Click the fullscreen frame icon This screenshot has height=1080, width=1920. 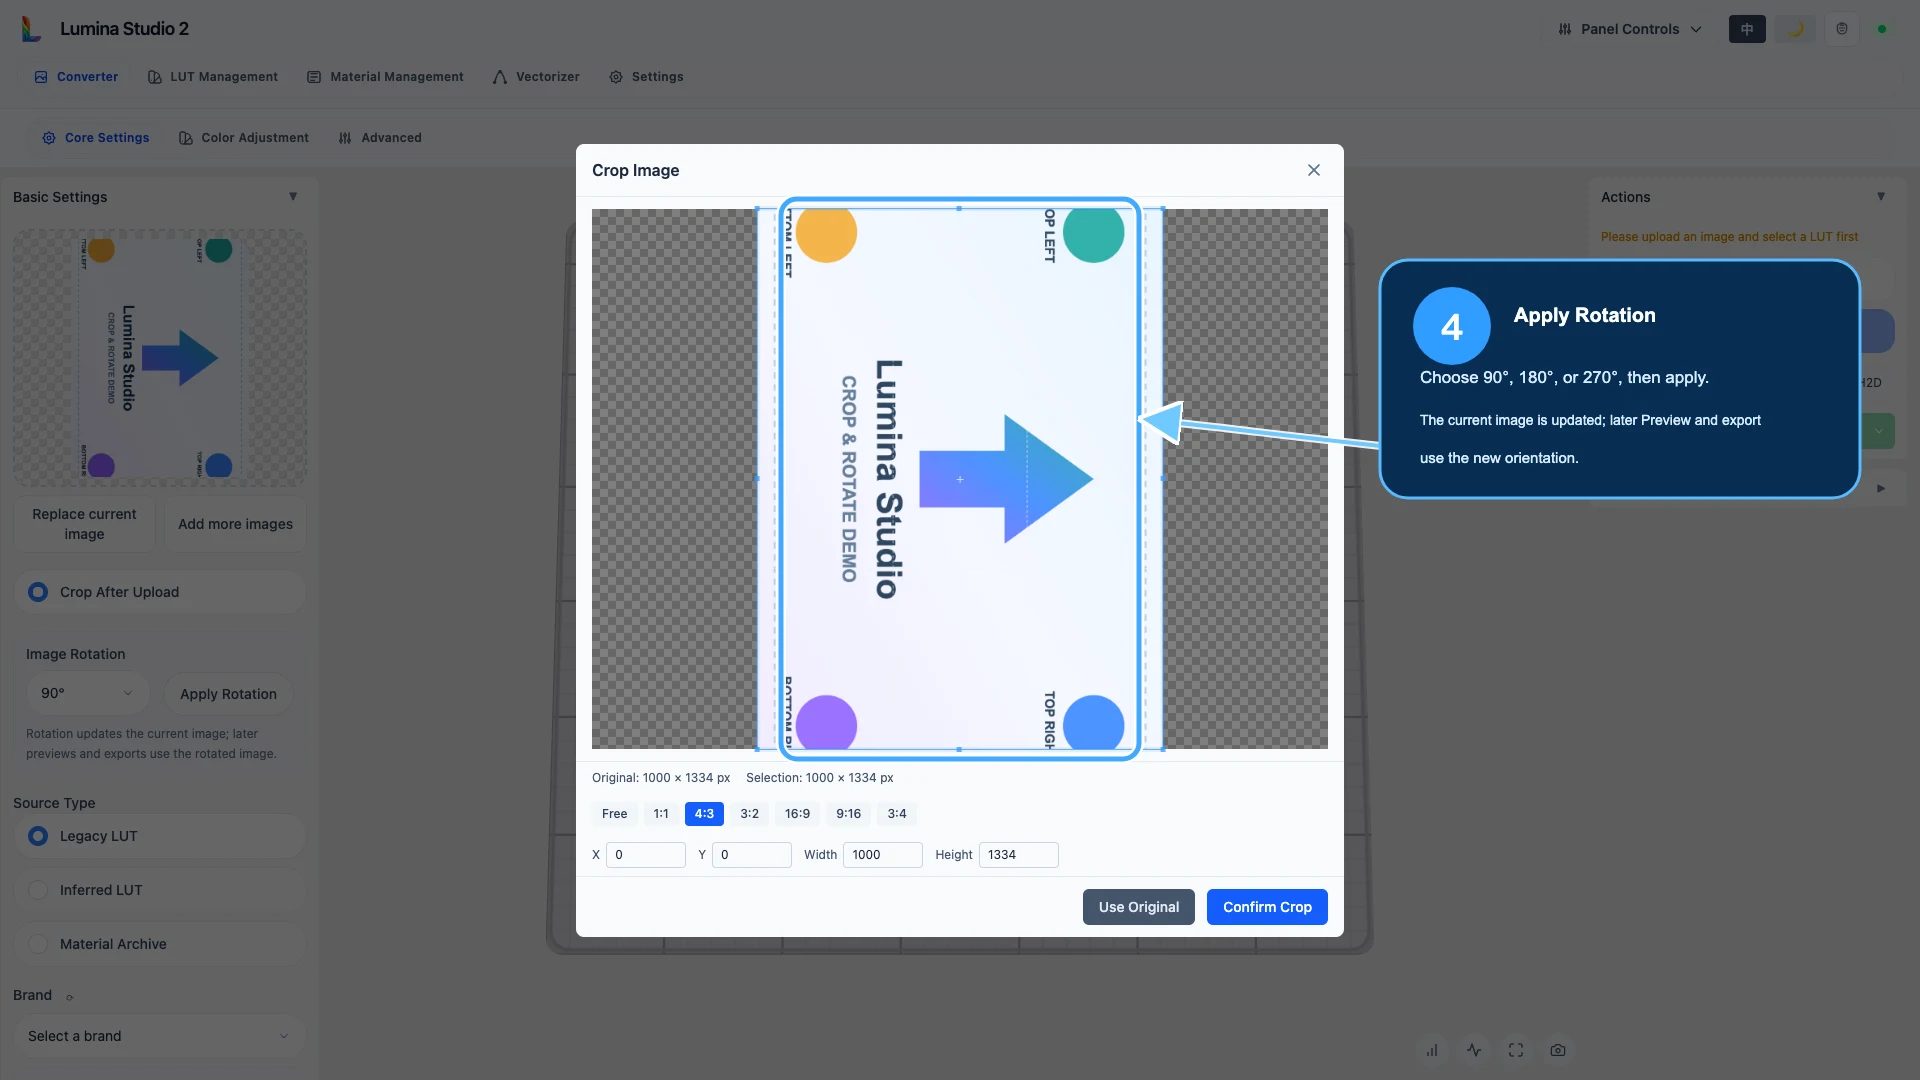[1516, 1050]
